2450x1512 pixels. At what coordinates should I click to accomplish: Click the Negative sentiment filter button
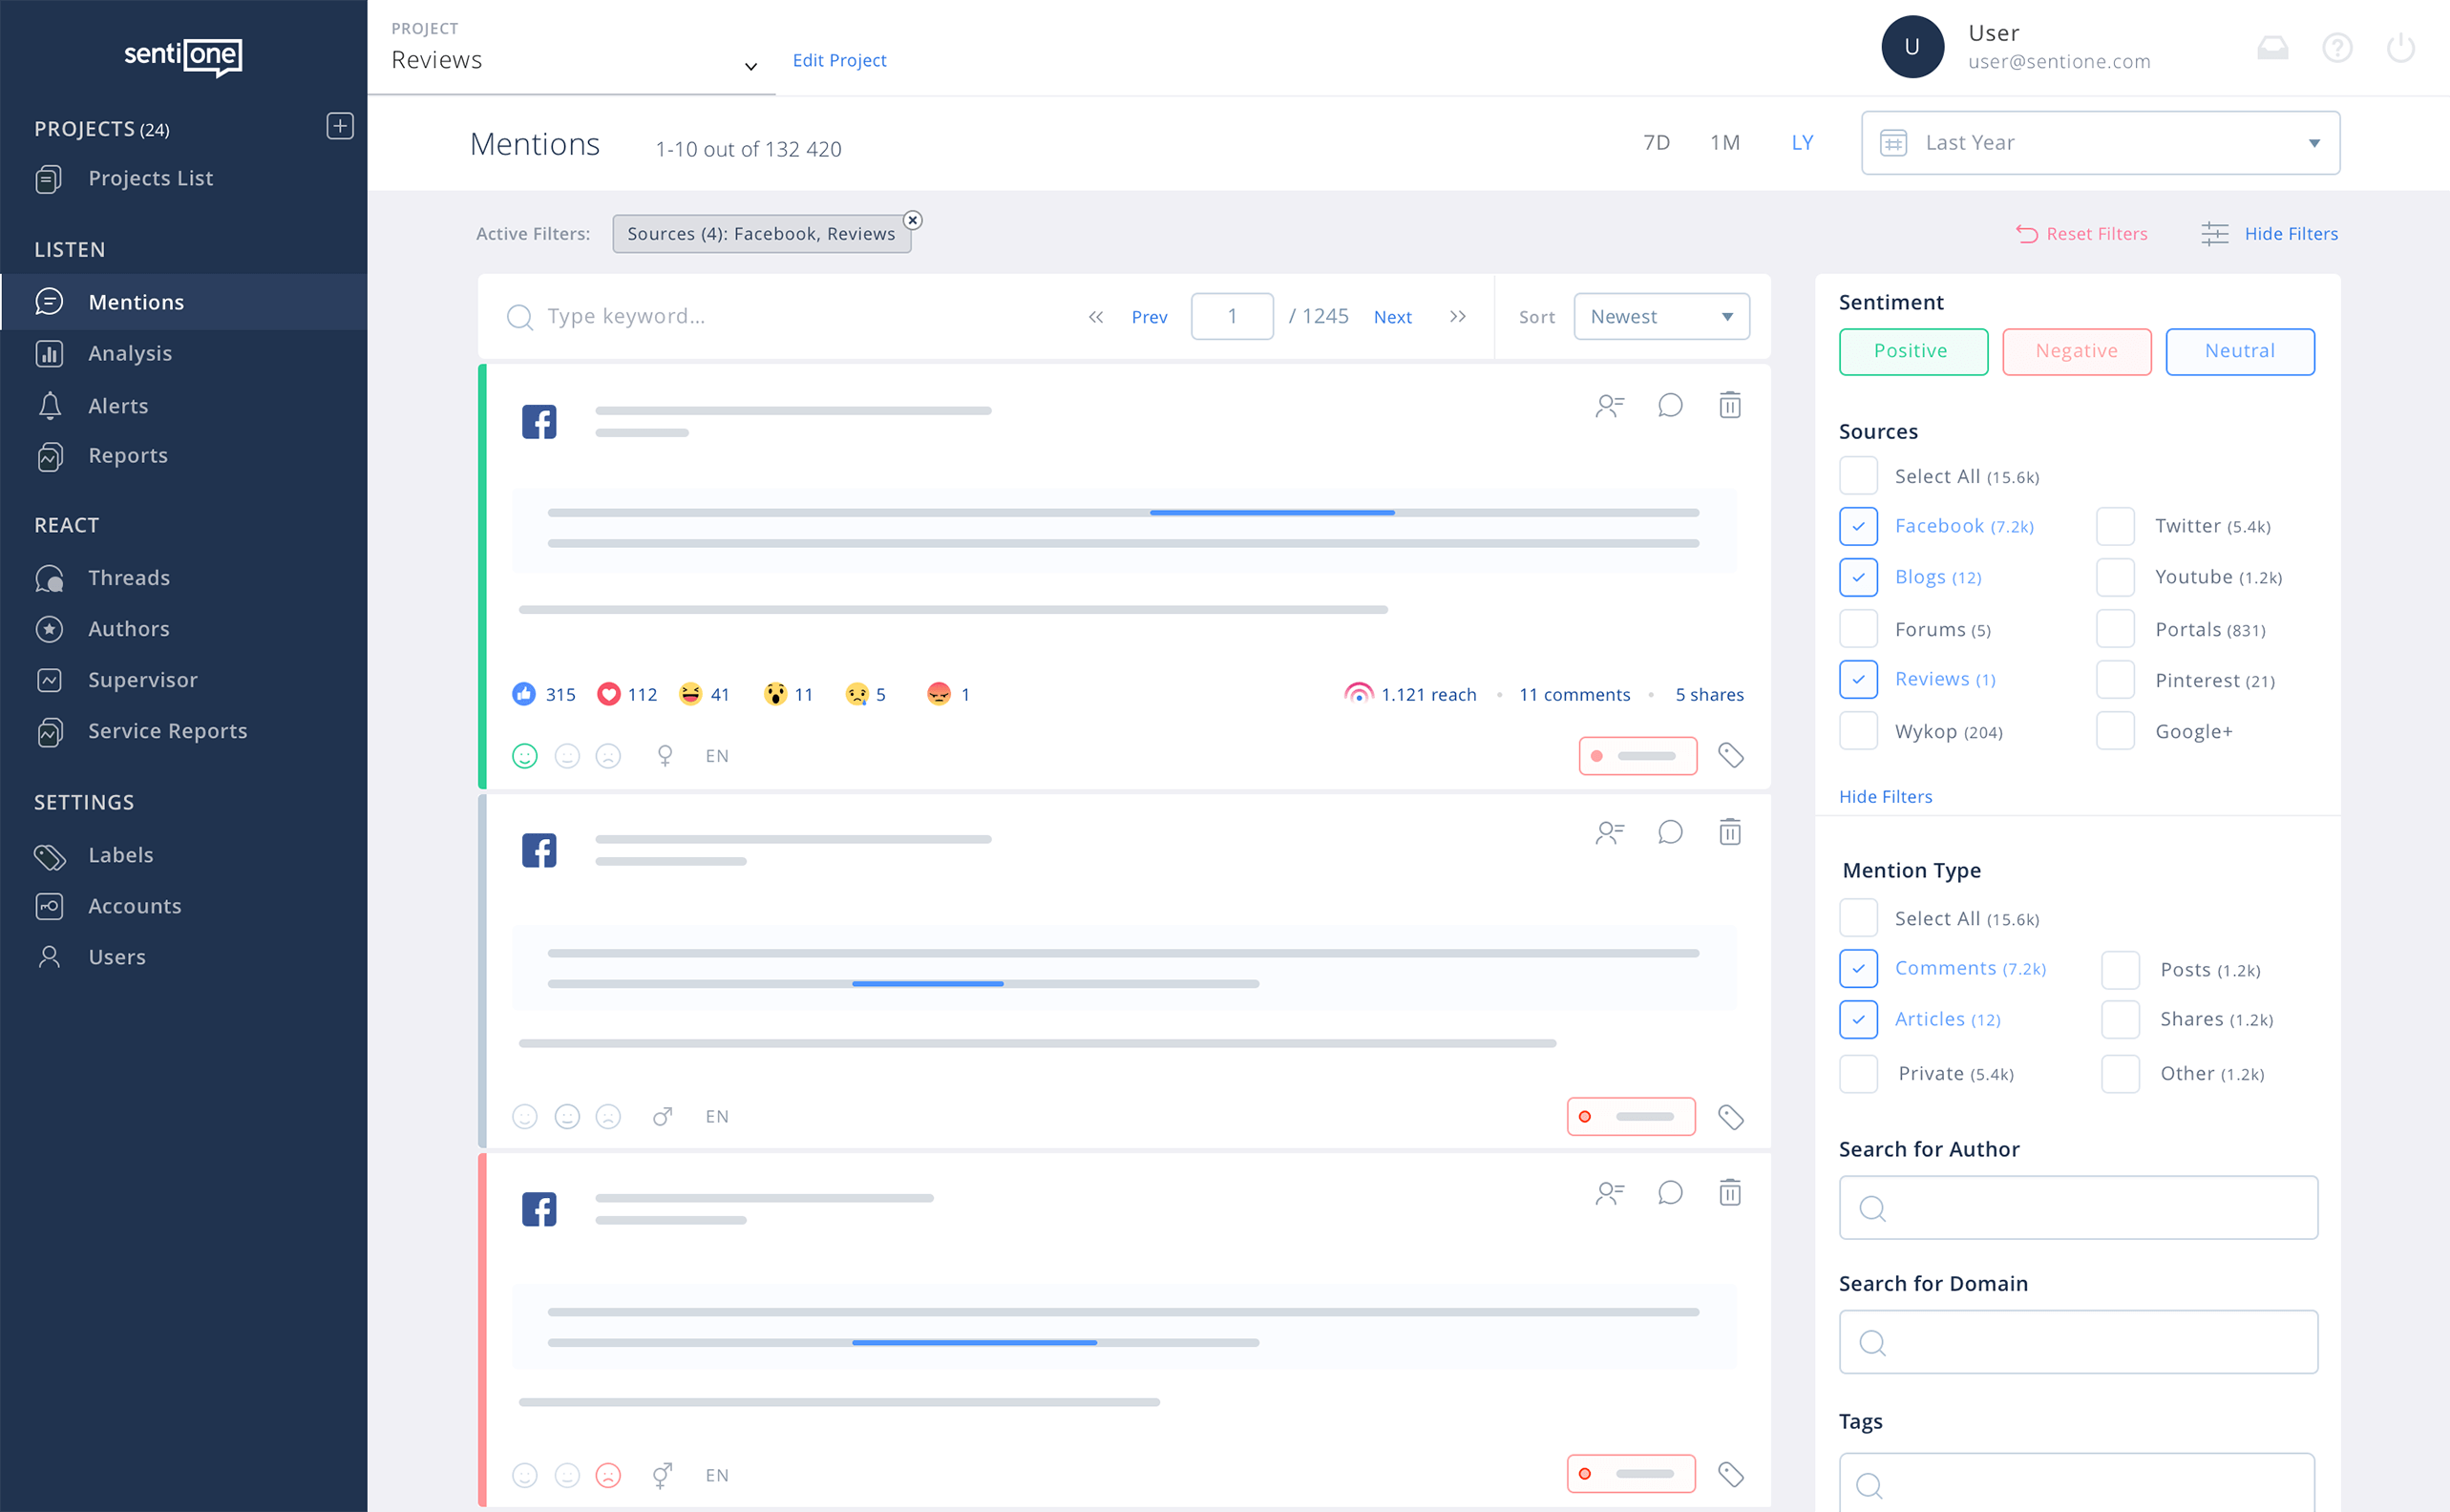pyautogui.click(x=2078, y=350)
